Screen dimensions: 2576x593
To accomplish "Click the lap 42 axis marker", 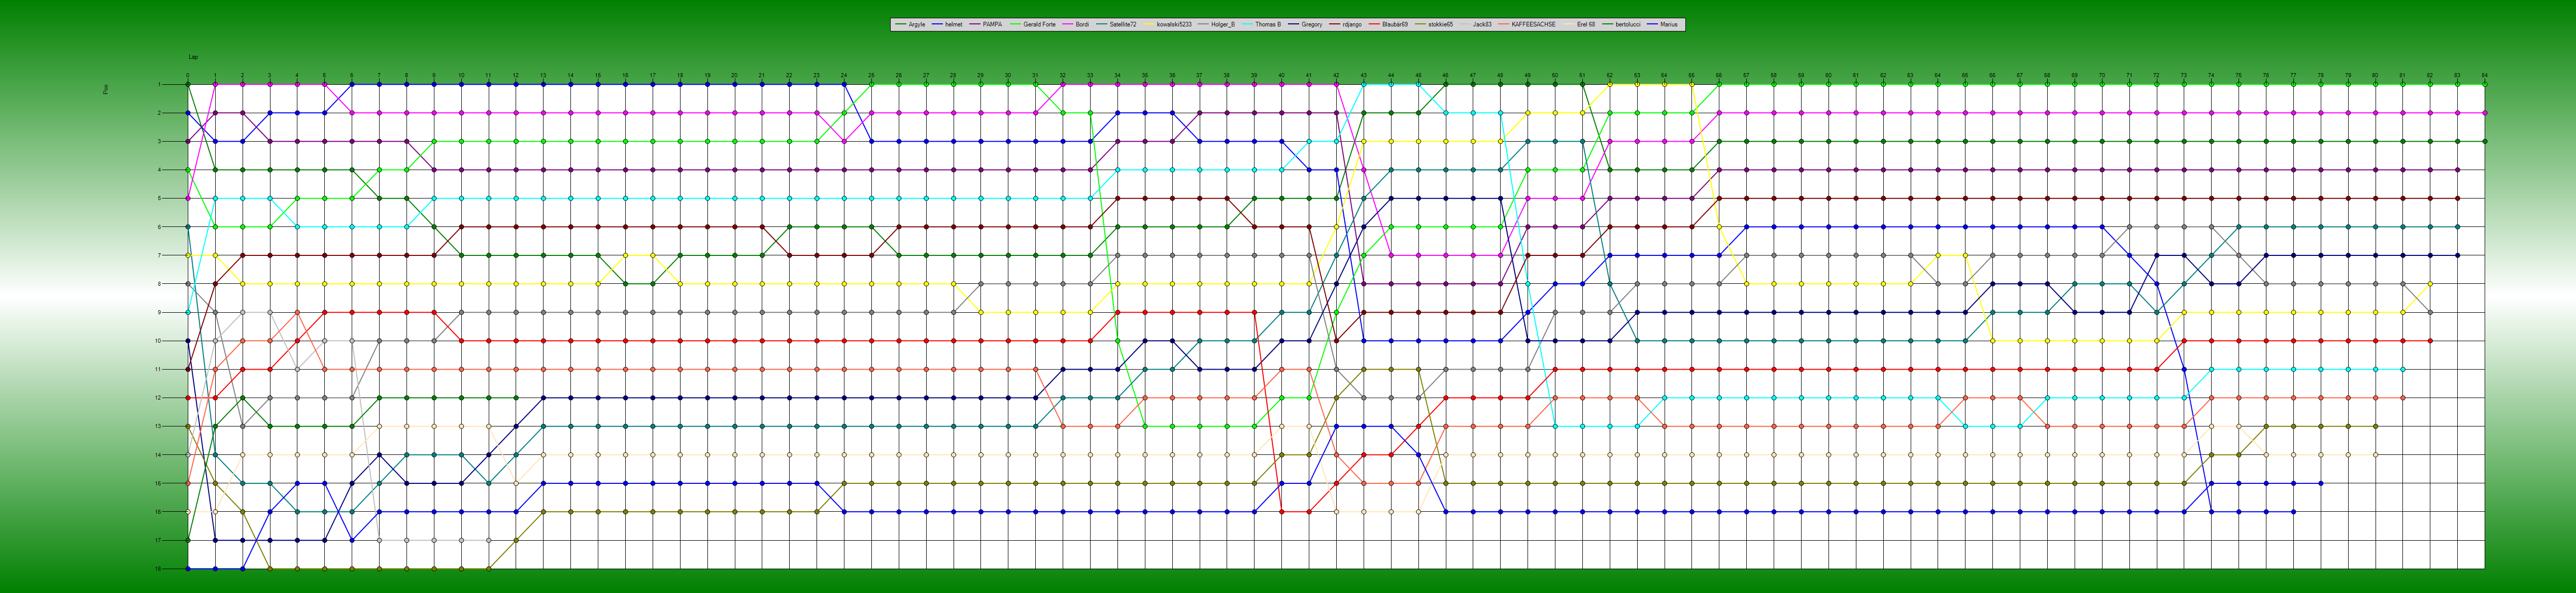I will click(1336, 75).
